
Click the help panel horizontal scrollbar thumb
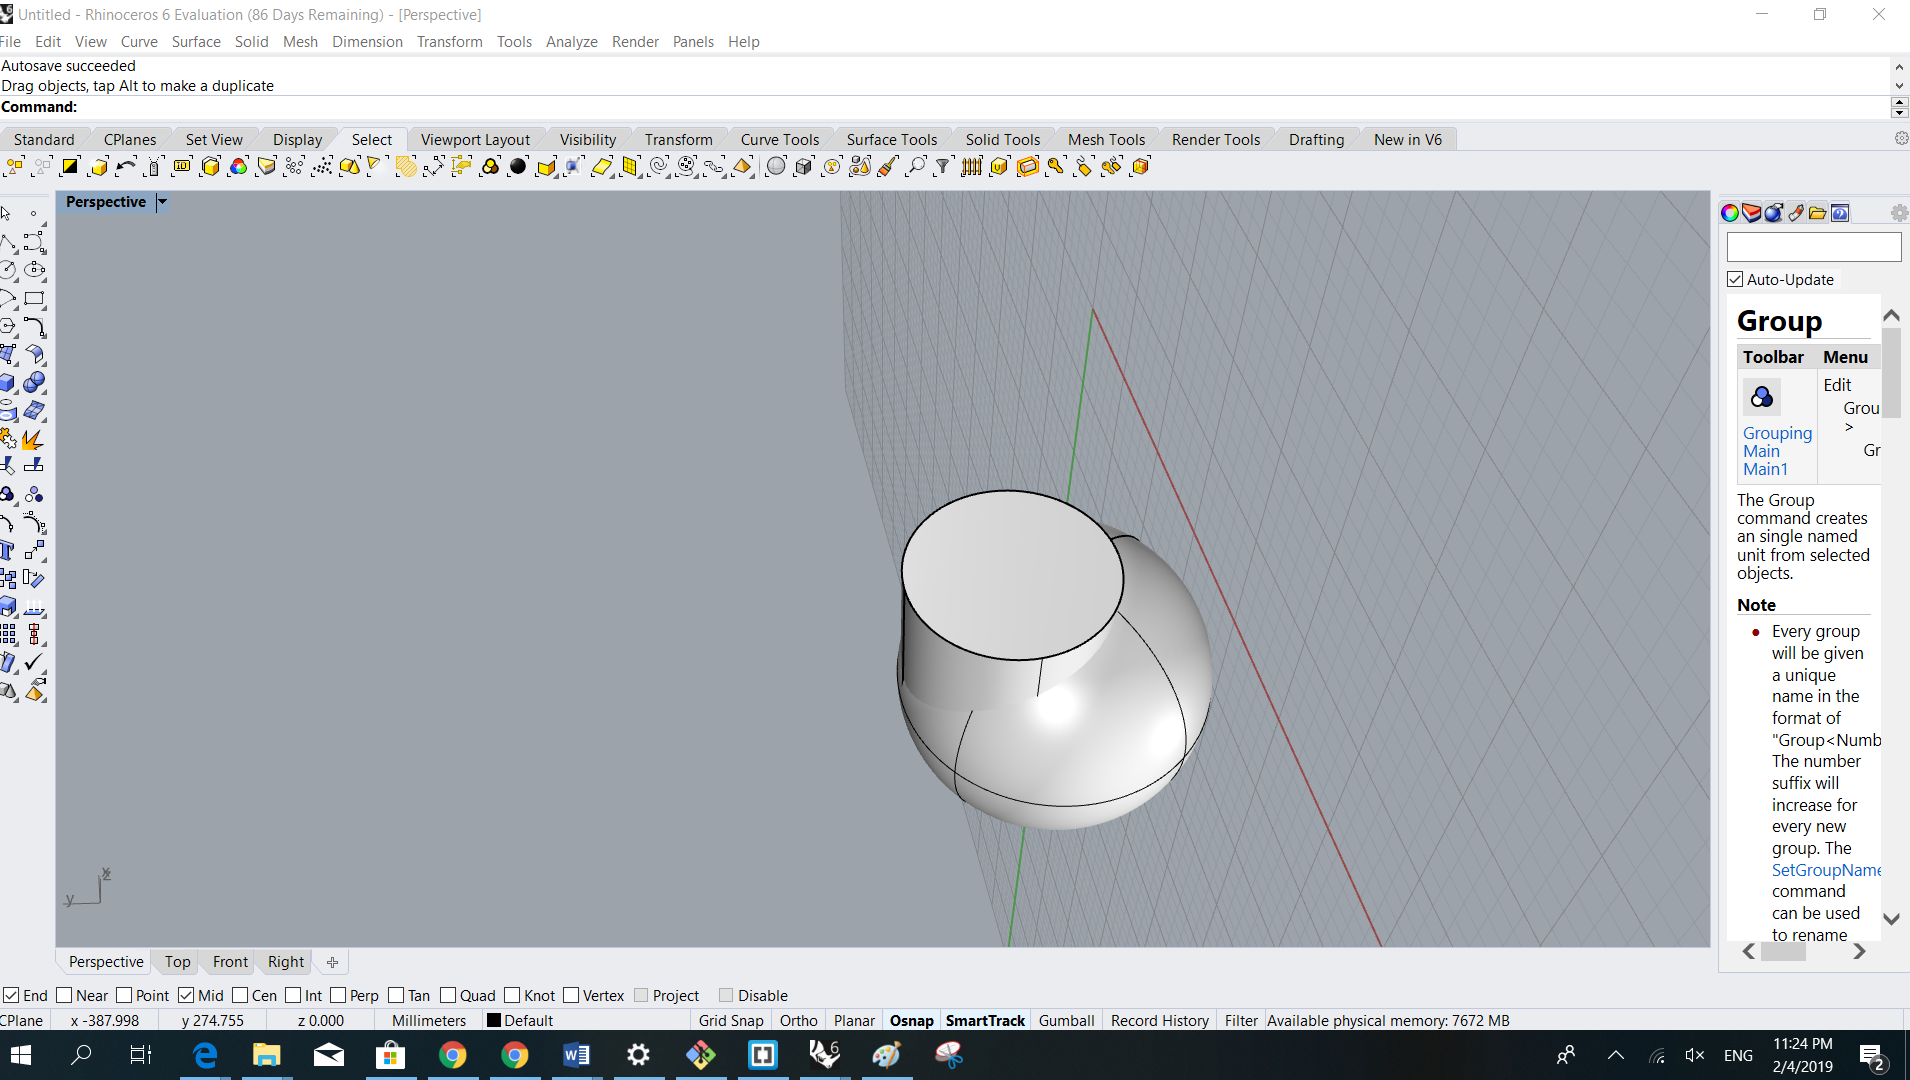tap(1783, 952)
